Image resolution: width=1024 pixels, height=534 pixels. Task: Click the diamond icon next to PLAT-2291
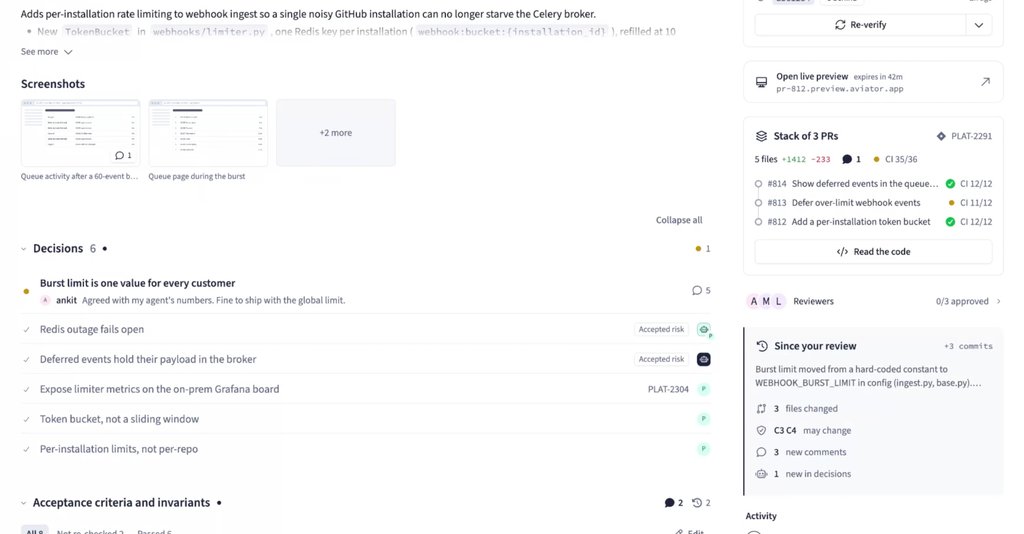[x=941, y=136]
